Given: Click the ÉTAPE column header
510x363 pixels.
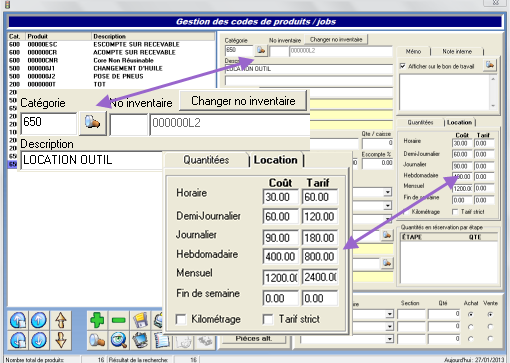Looking at the screenshot, I should pyautogui.click(x=412, y=237).
